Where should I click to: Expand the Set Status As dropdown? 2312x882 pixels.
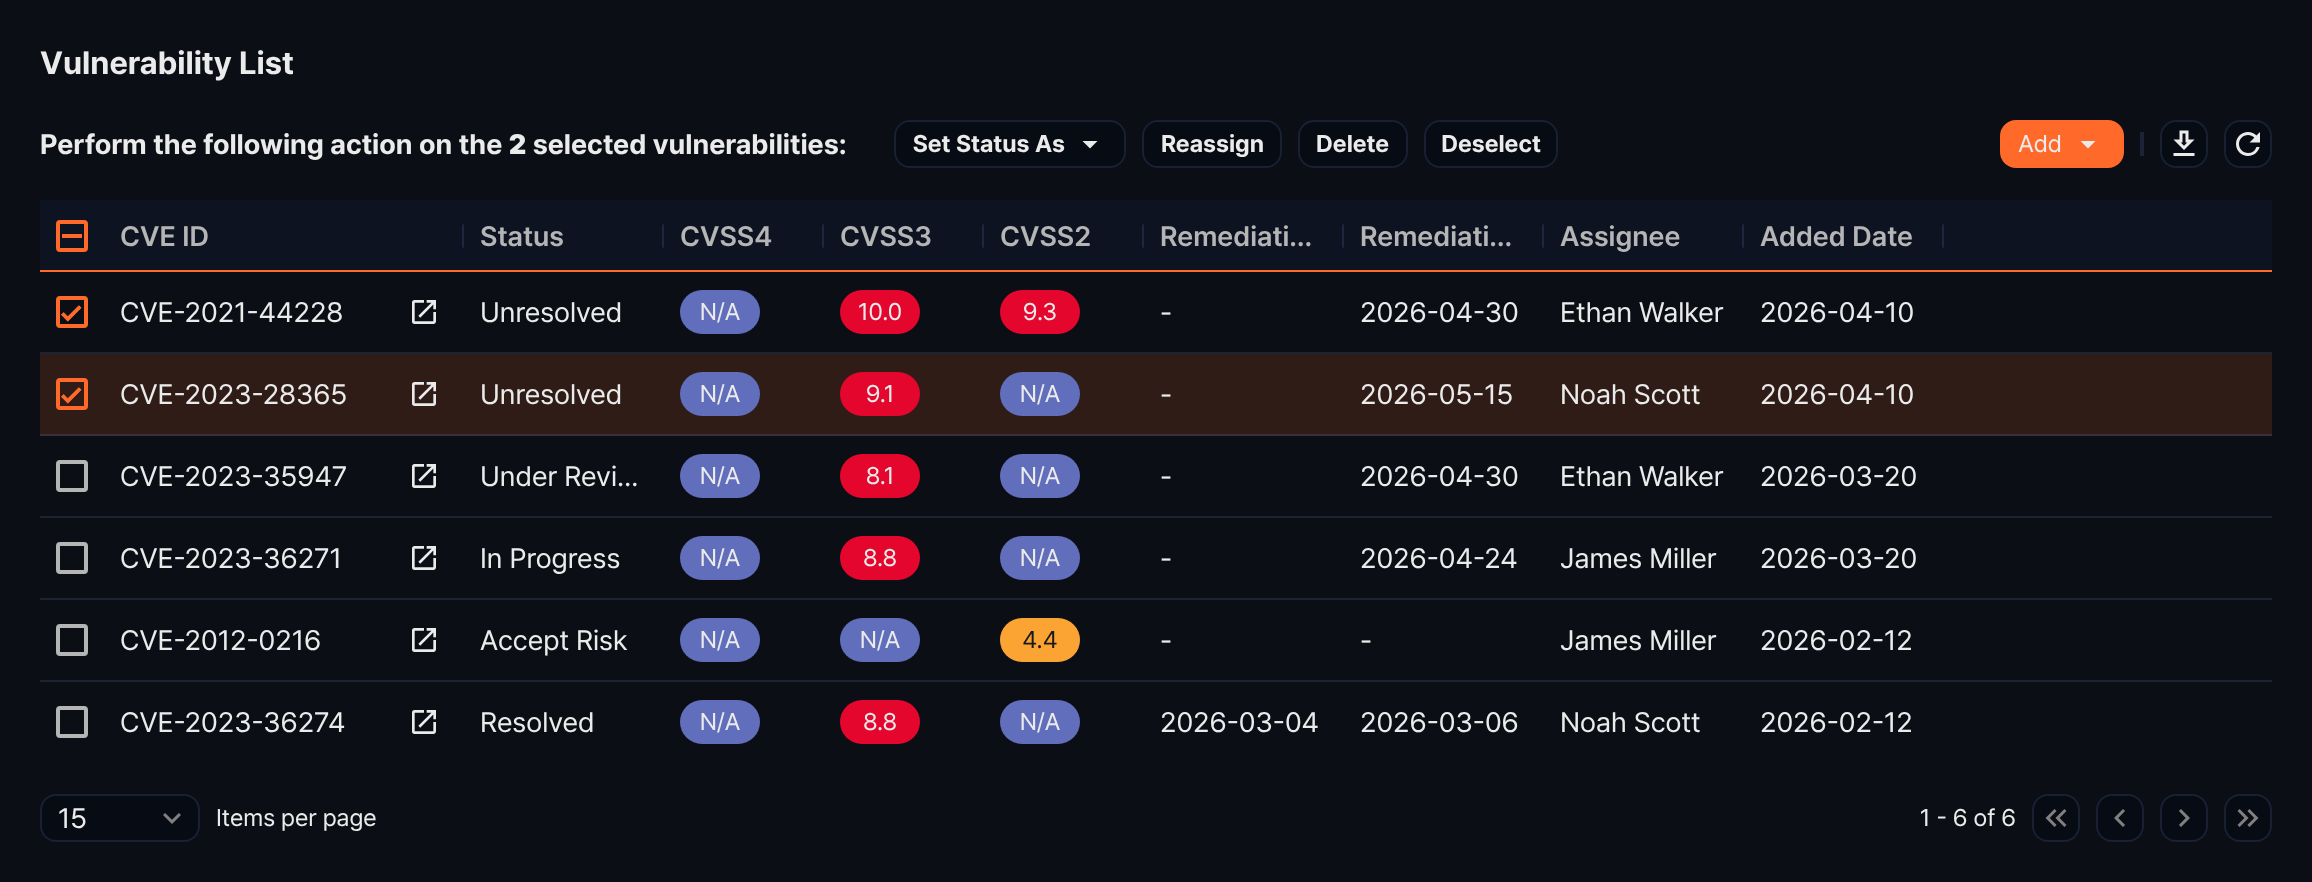point(1009,144)
